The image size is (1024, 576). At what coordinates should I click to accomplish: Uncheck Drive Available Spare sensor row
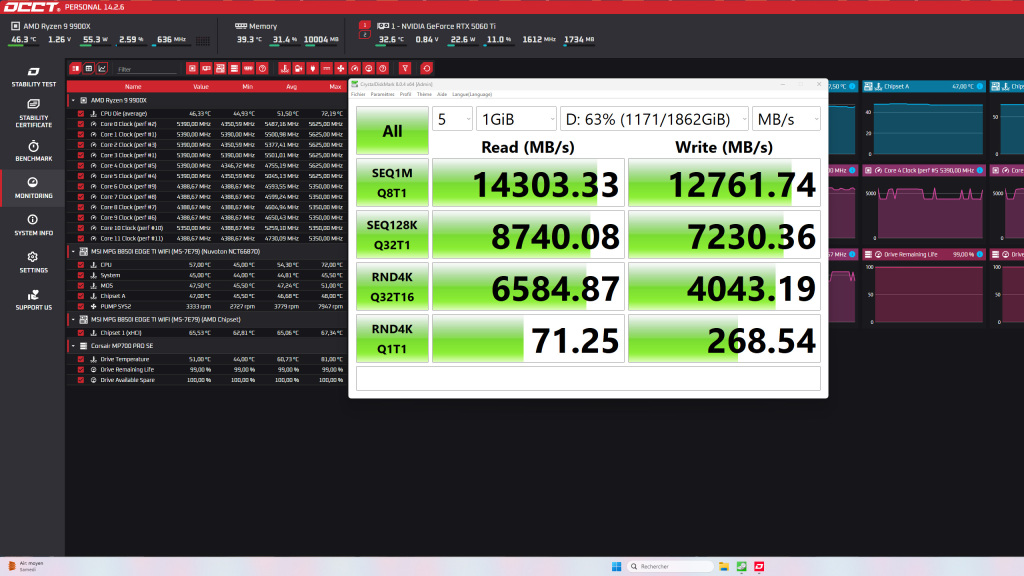(x=81, y=380)
